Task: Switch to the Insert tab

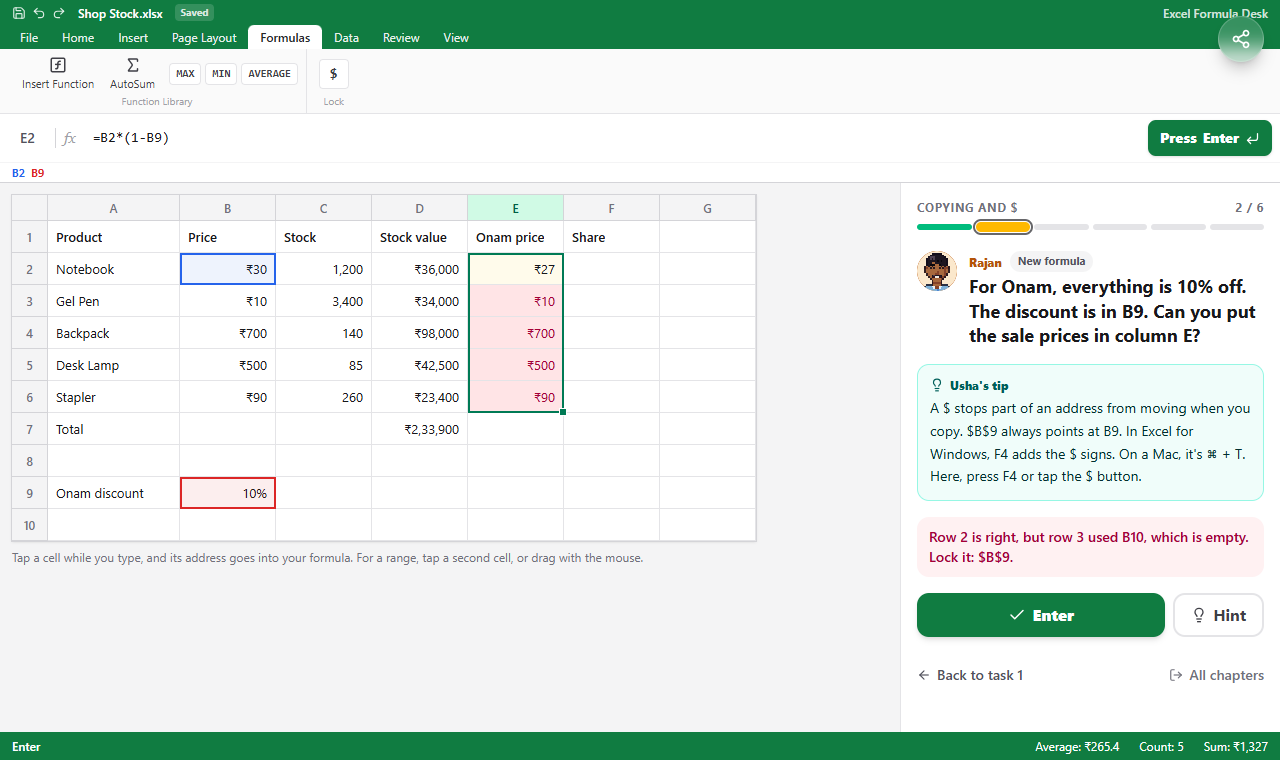Action: [133, 38]
